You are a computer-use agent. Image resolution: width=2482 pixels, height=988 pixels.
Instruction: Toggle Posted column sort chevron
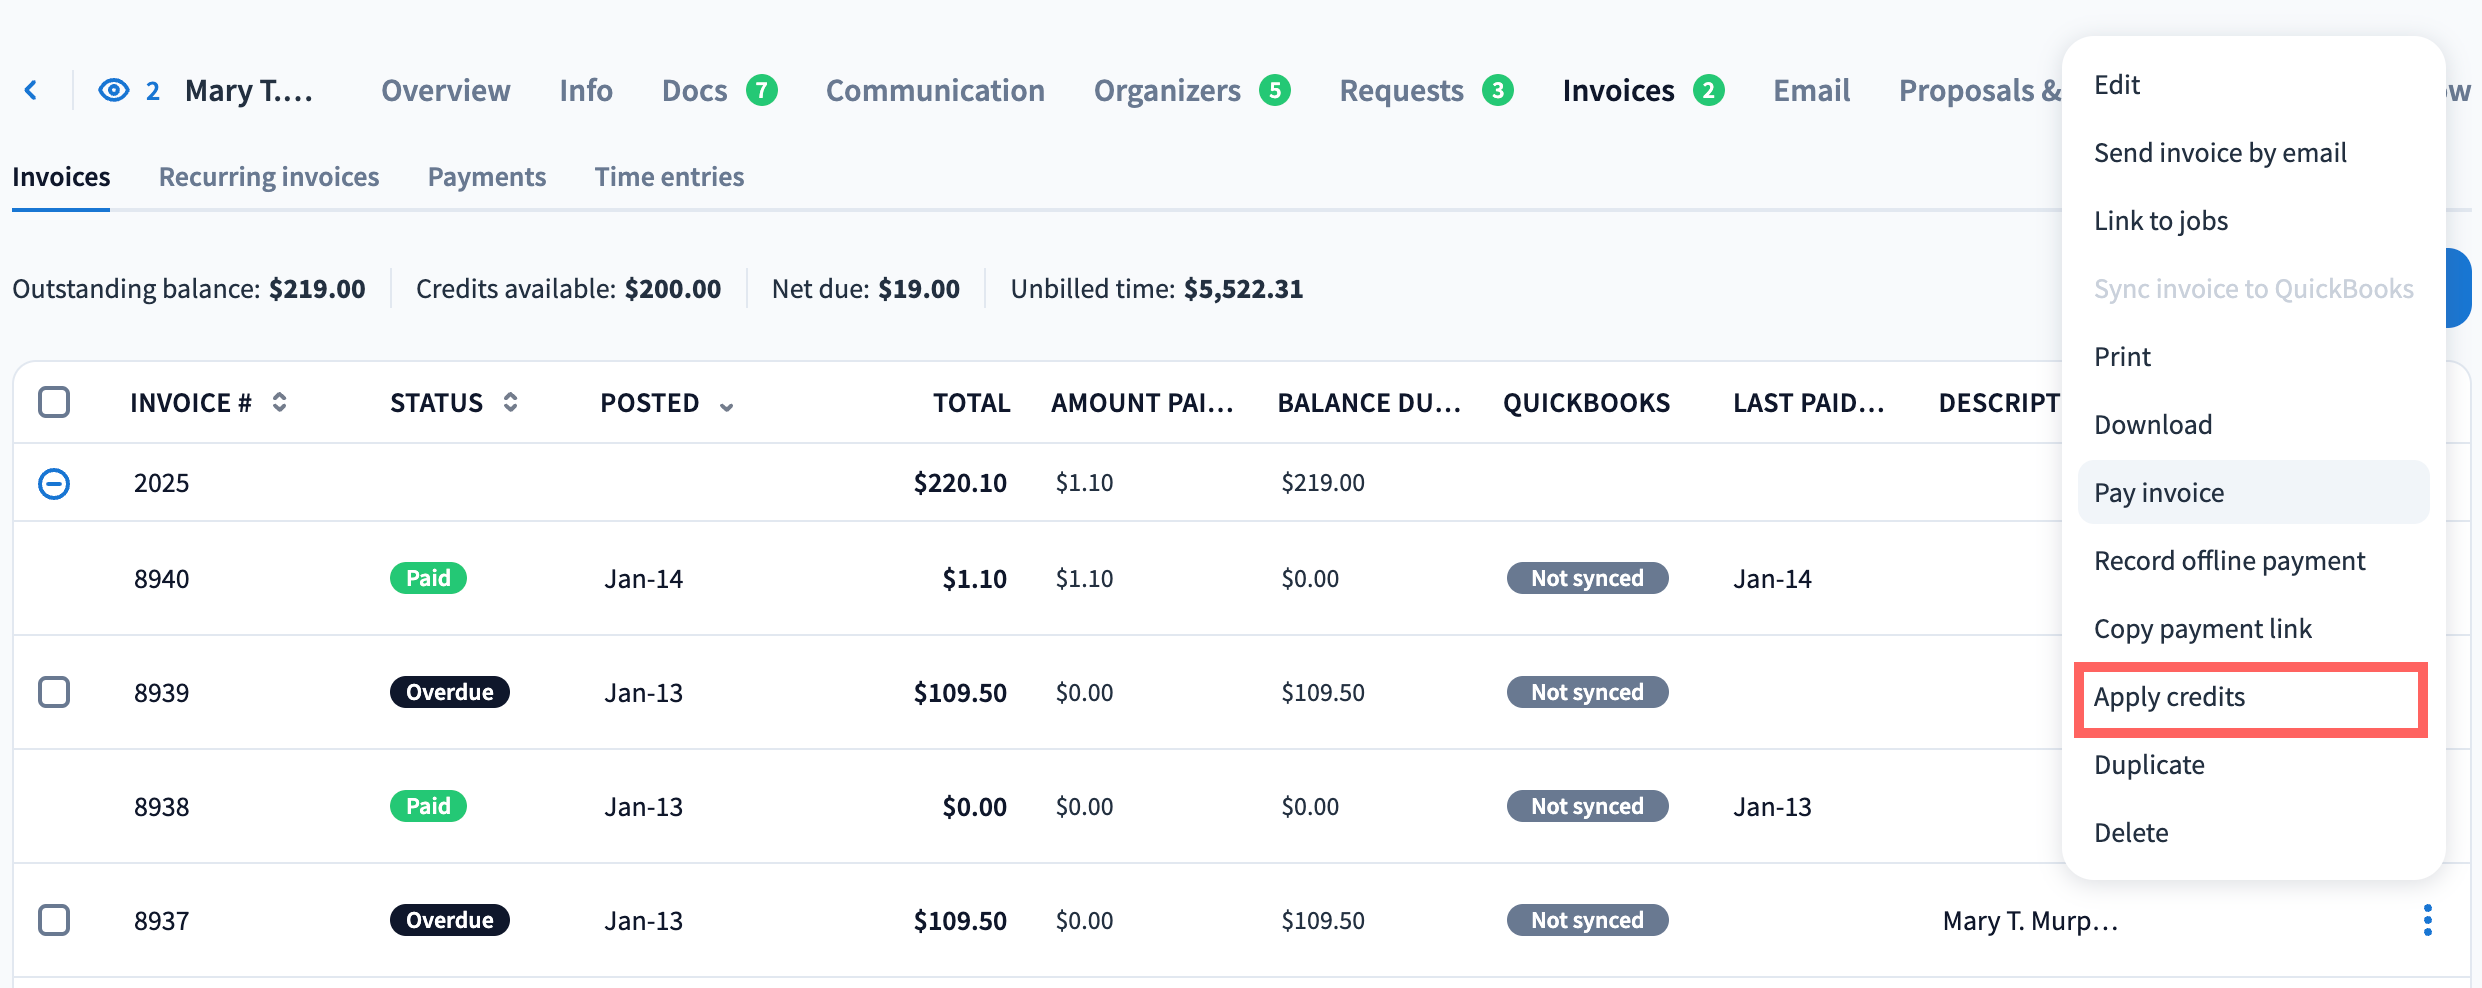pos(727,406)
